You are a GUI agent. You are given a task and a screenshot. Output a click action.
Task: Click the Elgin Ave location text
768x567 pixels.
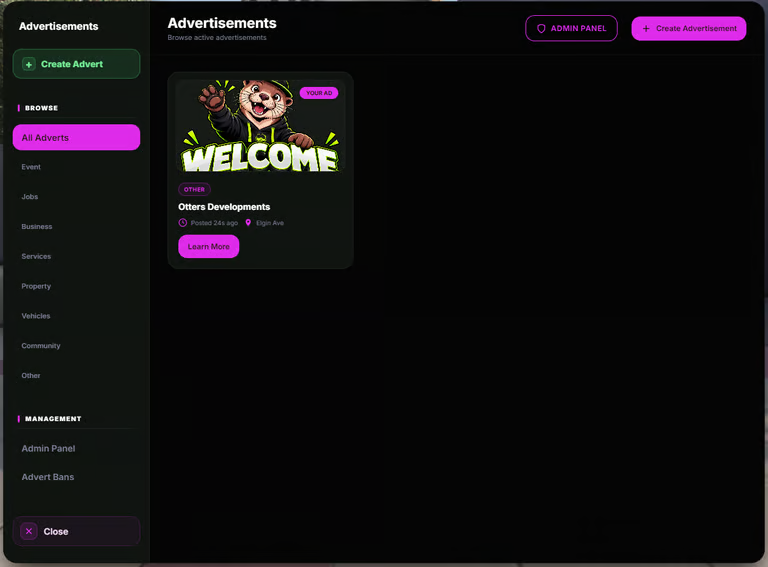[270, 223]
